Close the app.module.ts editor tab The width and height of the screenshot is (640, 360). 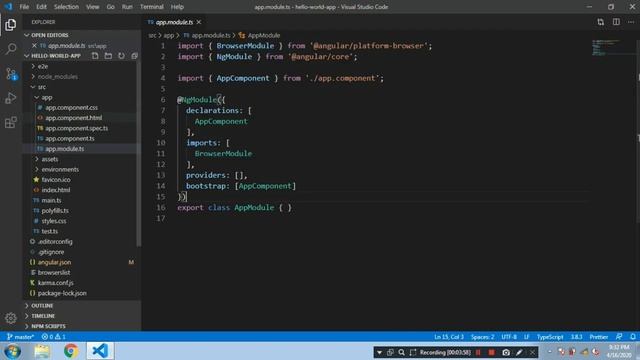pyautogui.click(x=199, y=22)
